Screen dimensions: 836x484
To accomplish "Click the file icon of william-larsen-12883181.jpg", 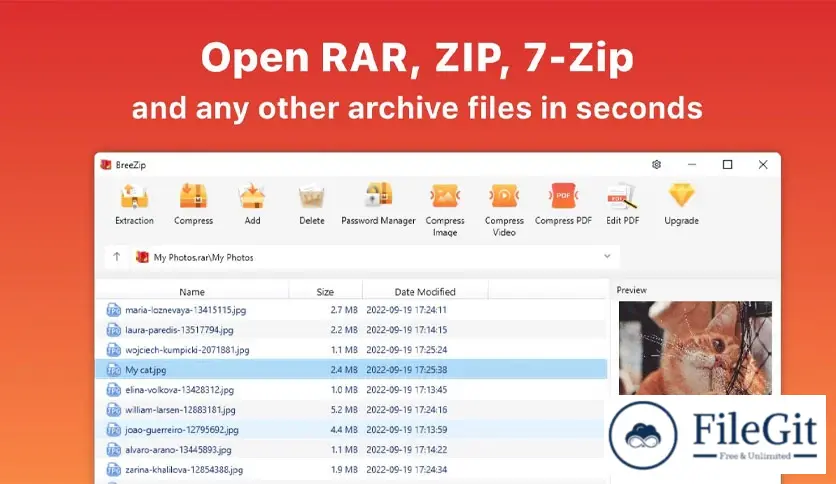I will tap(114, 410).
